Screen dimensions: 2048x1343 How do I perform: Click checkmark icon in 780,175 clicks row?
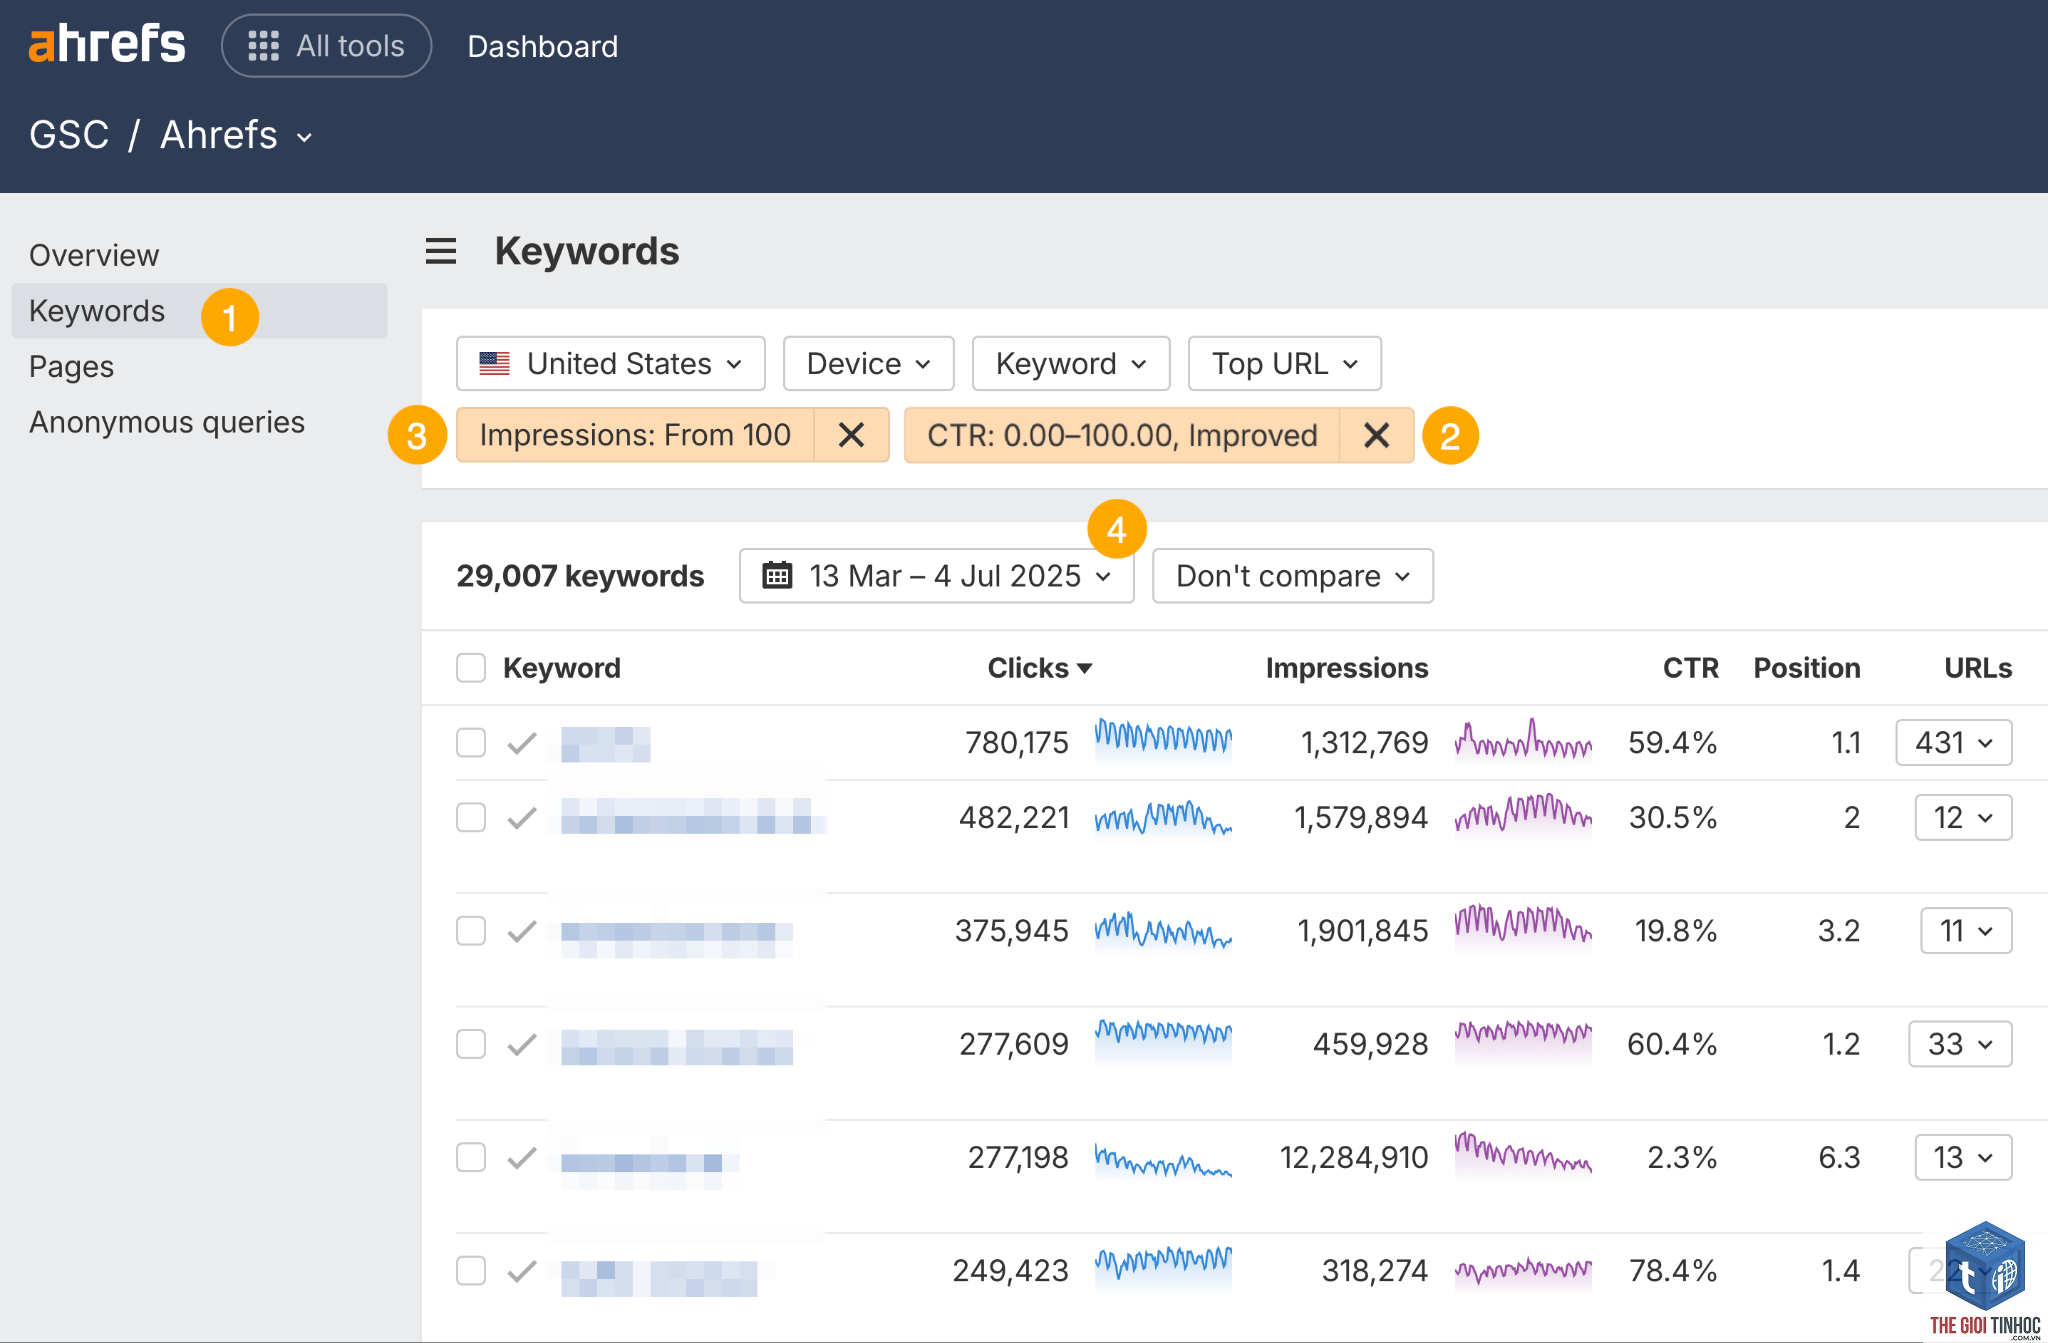[522, 743]
